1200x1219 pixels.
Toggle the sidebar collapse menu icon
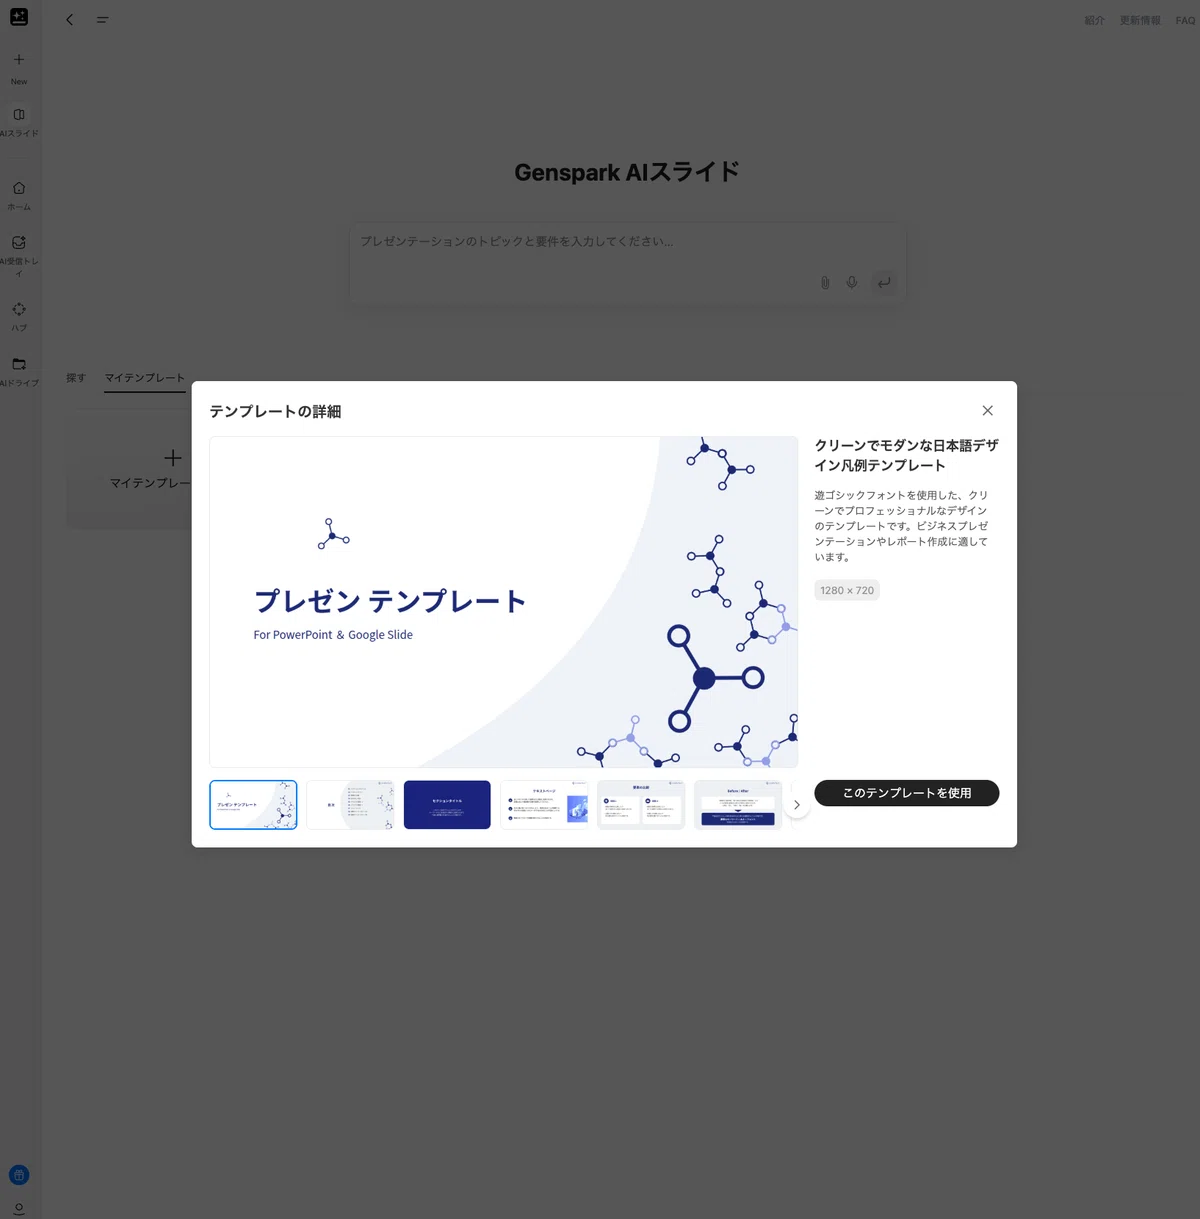(102, 20)
